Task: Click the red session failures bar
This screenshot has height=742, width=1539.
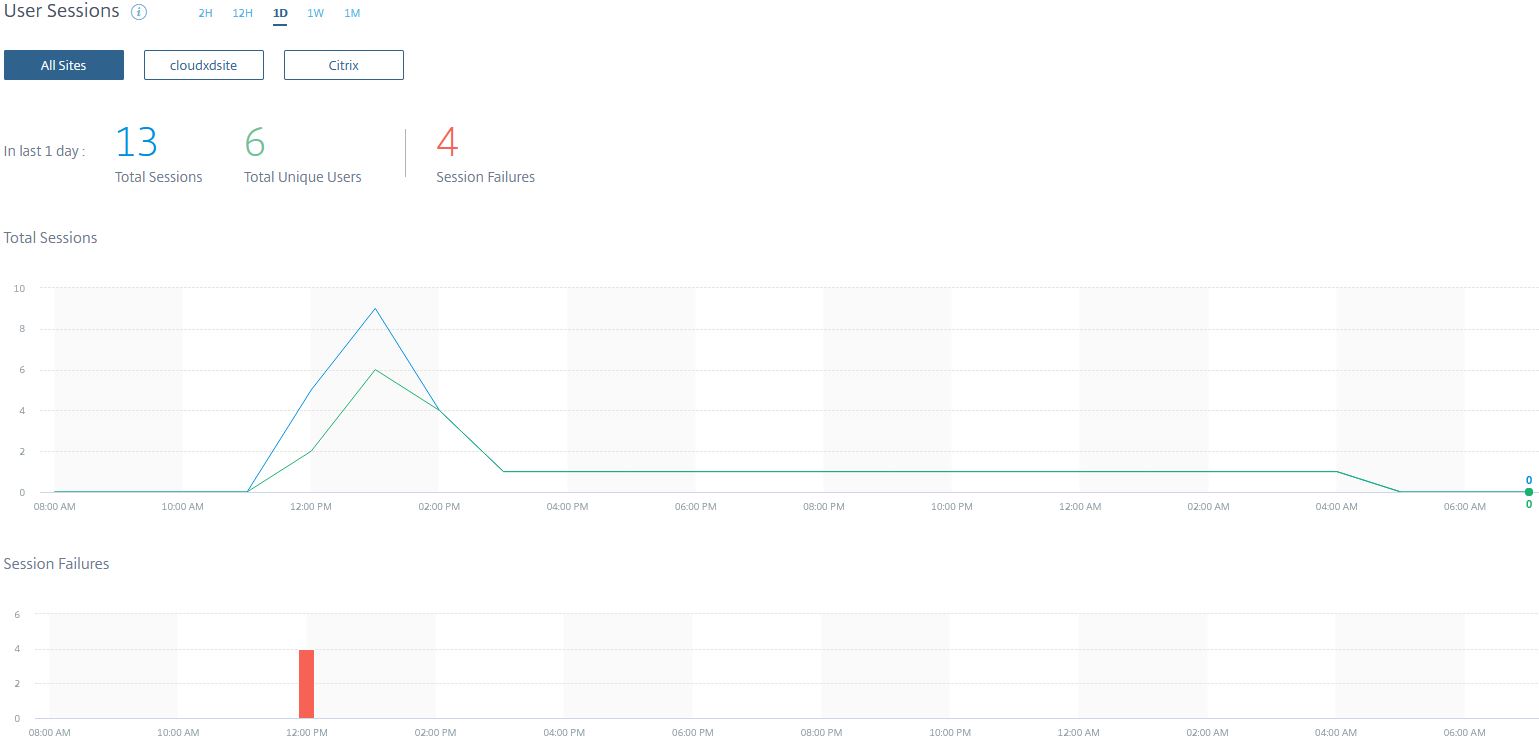Action: click(x=306, y=683)
